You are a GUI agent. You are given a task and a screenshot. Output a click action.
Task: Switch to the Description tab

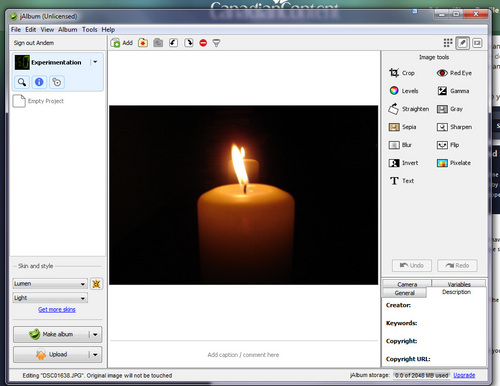(456, 292)
